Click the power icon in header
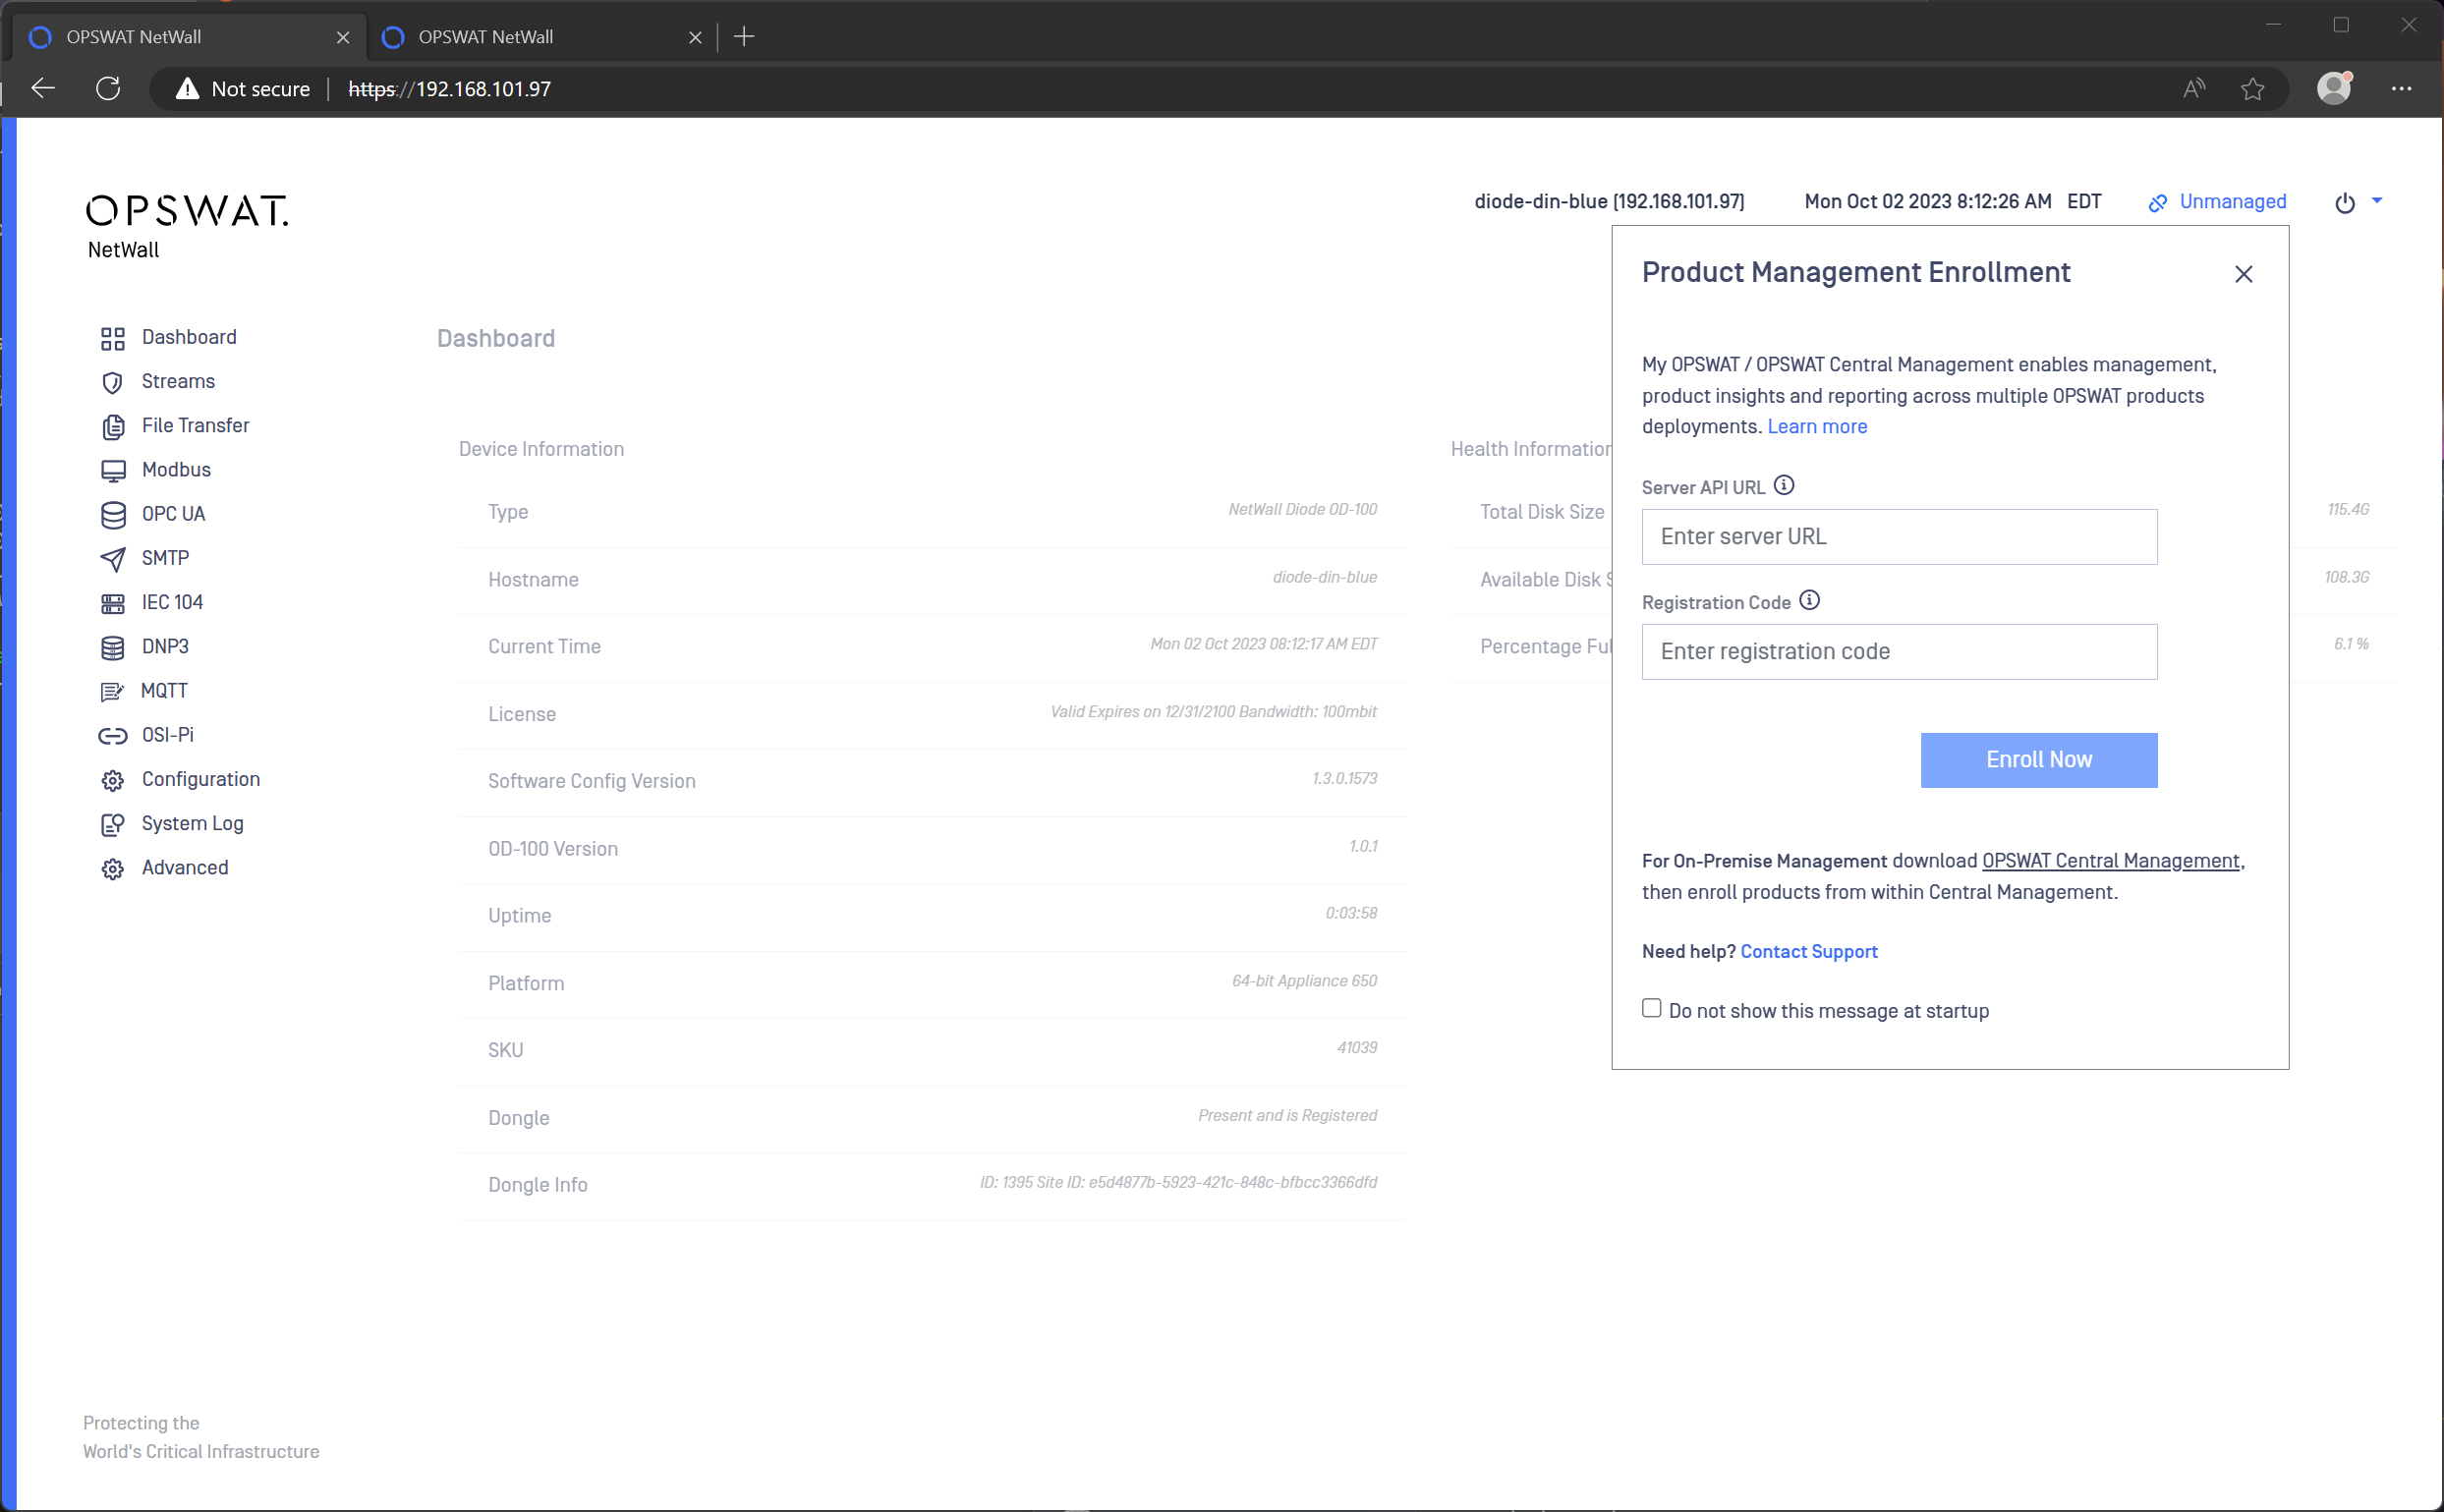Screen dimensions: 2444x1512 2345,203
